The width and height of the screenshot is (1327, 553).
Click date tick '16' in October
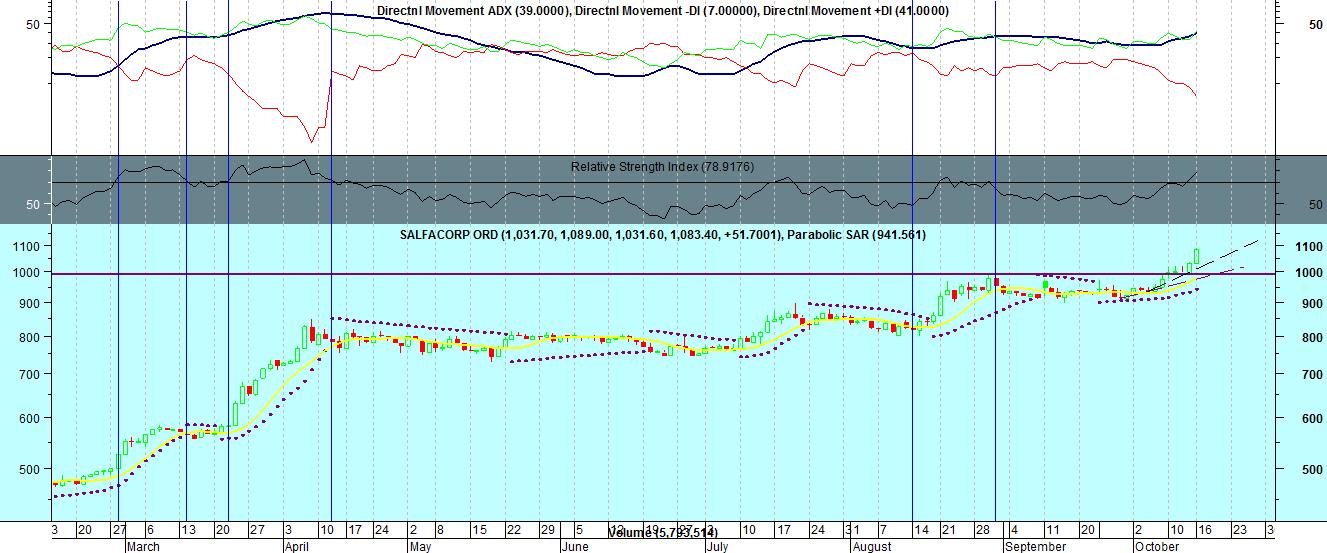coord(1205,530)
